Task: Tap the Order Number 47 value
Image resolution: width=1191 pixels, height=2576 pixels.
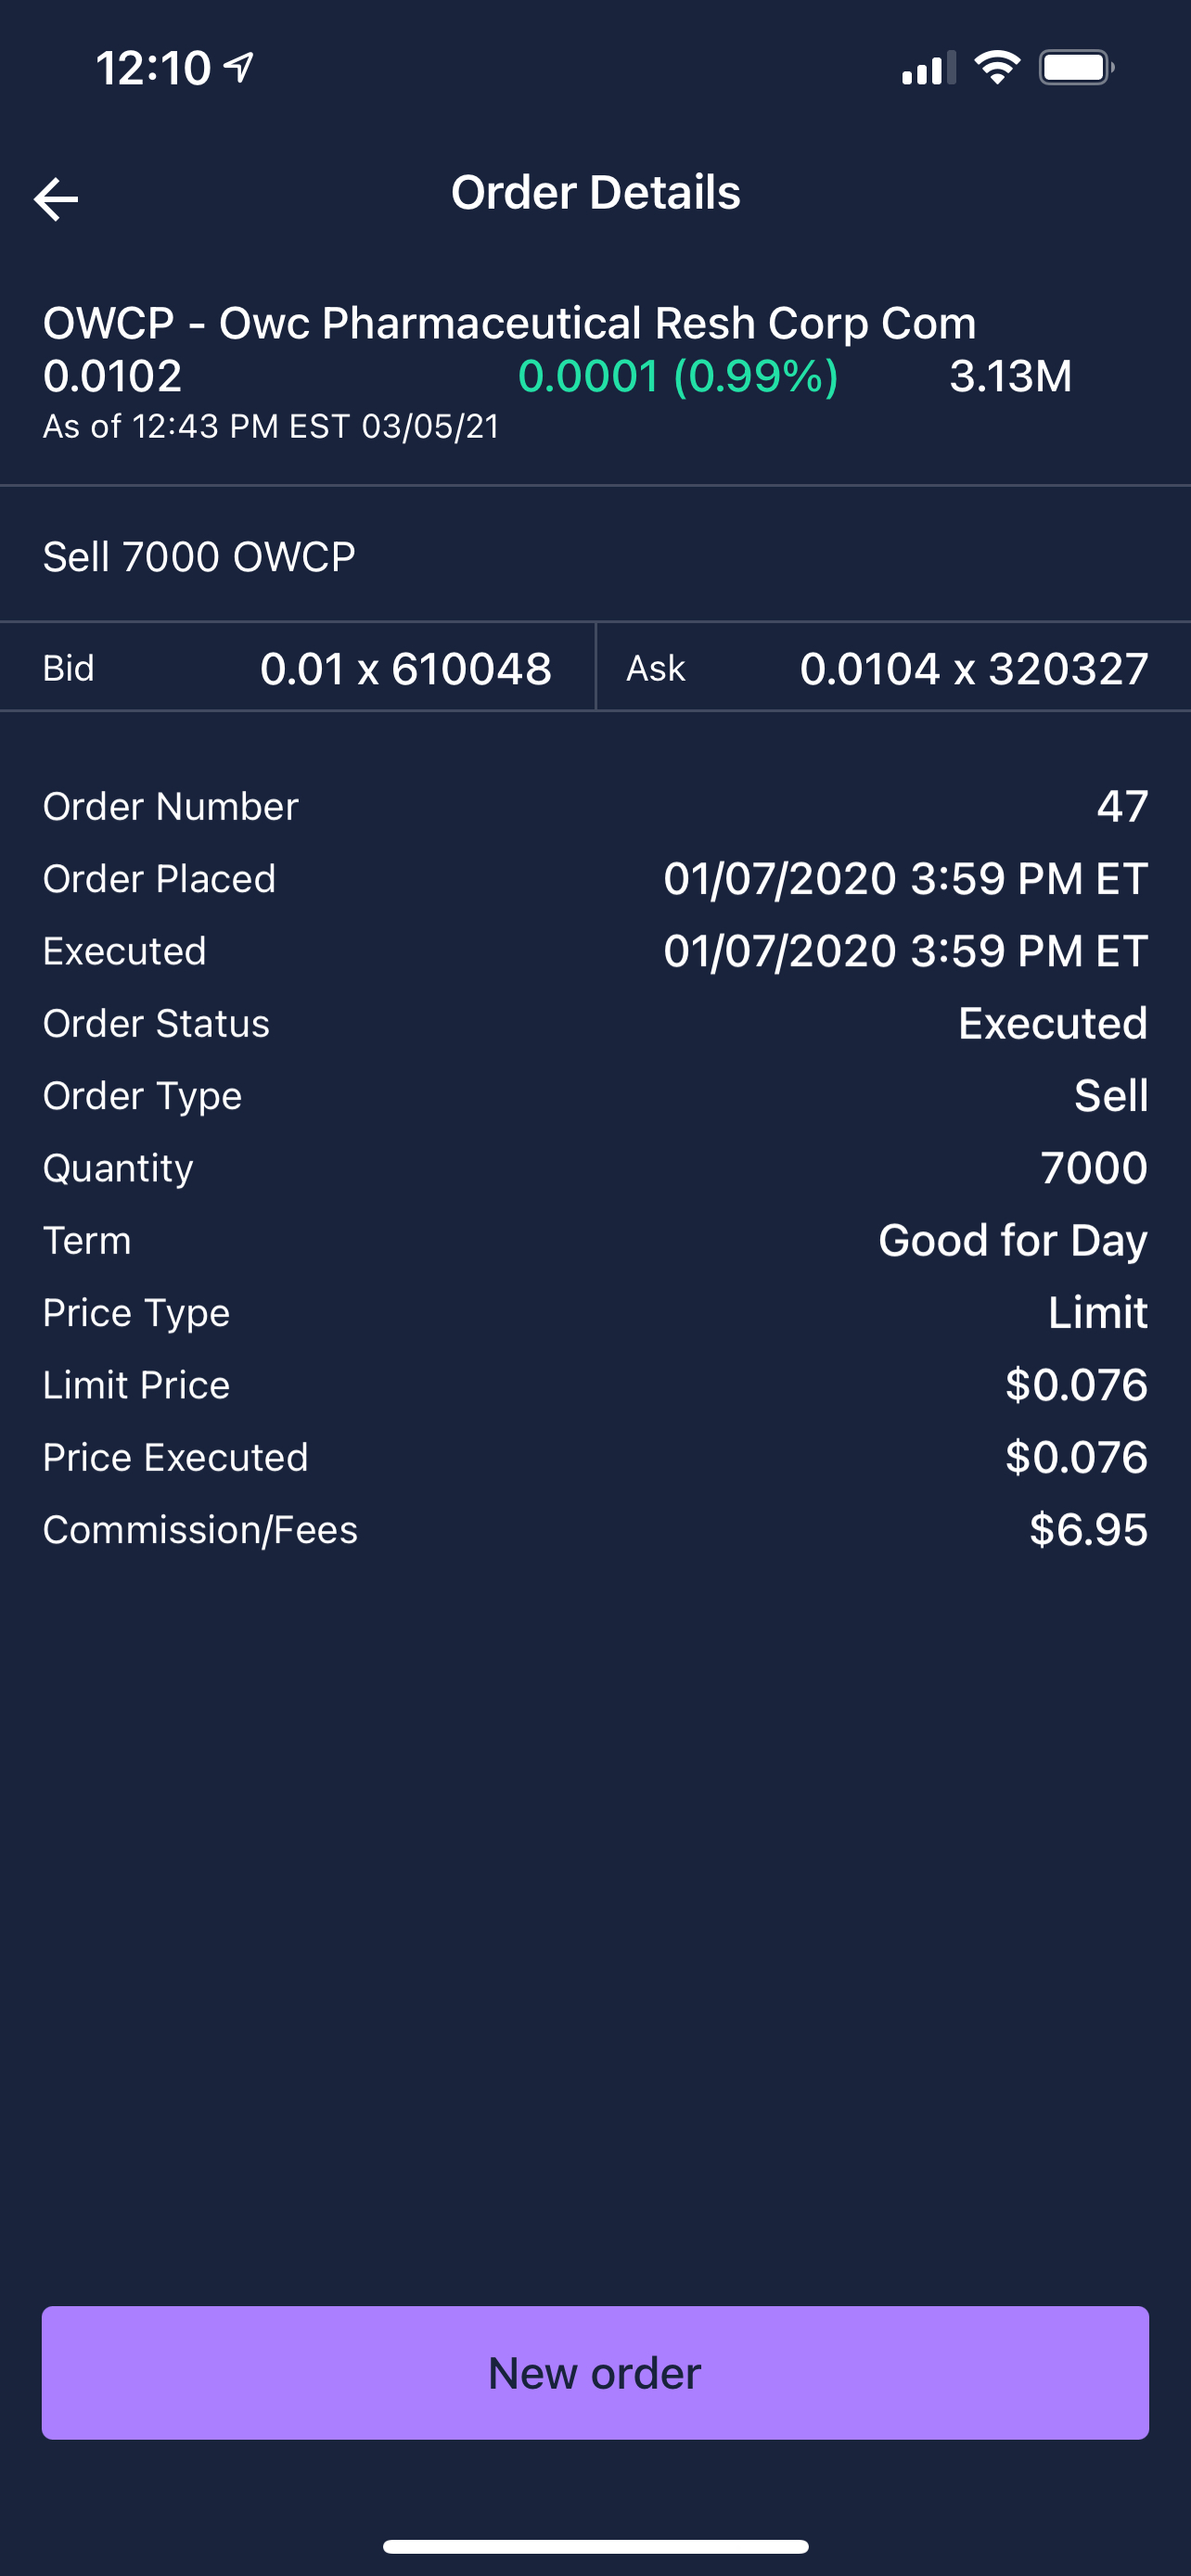Action: point(1121,807)
